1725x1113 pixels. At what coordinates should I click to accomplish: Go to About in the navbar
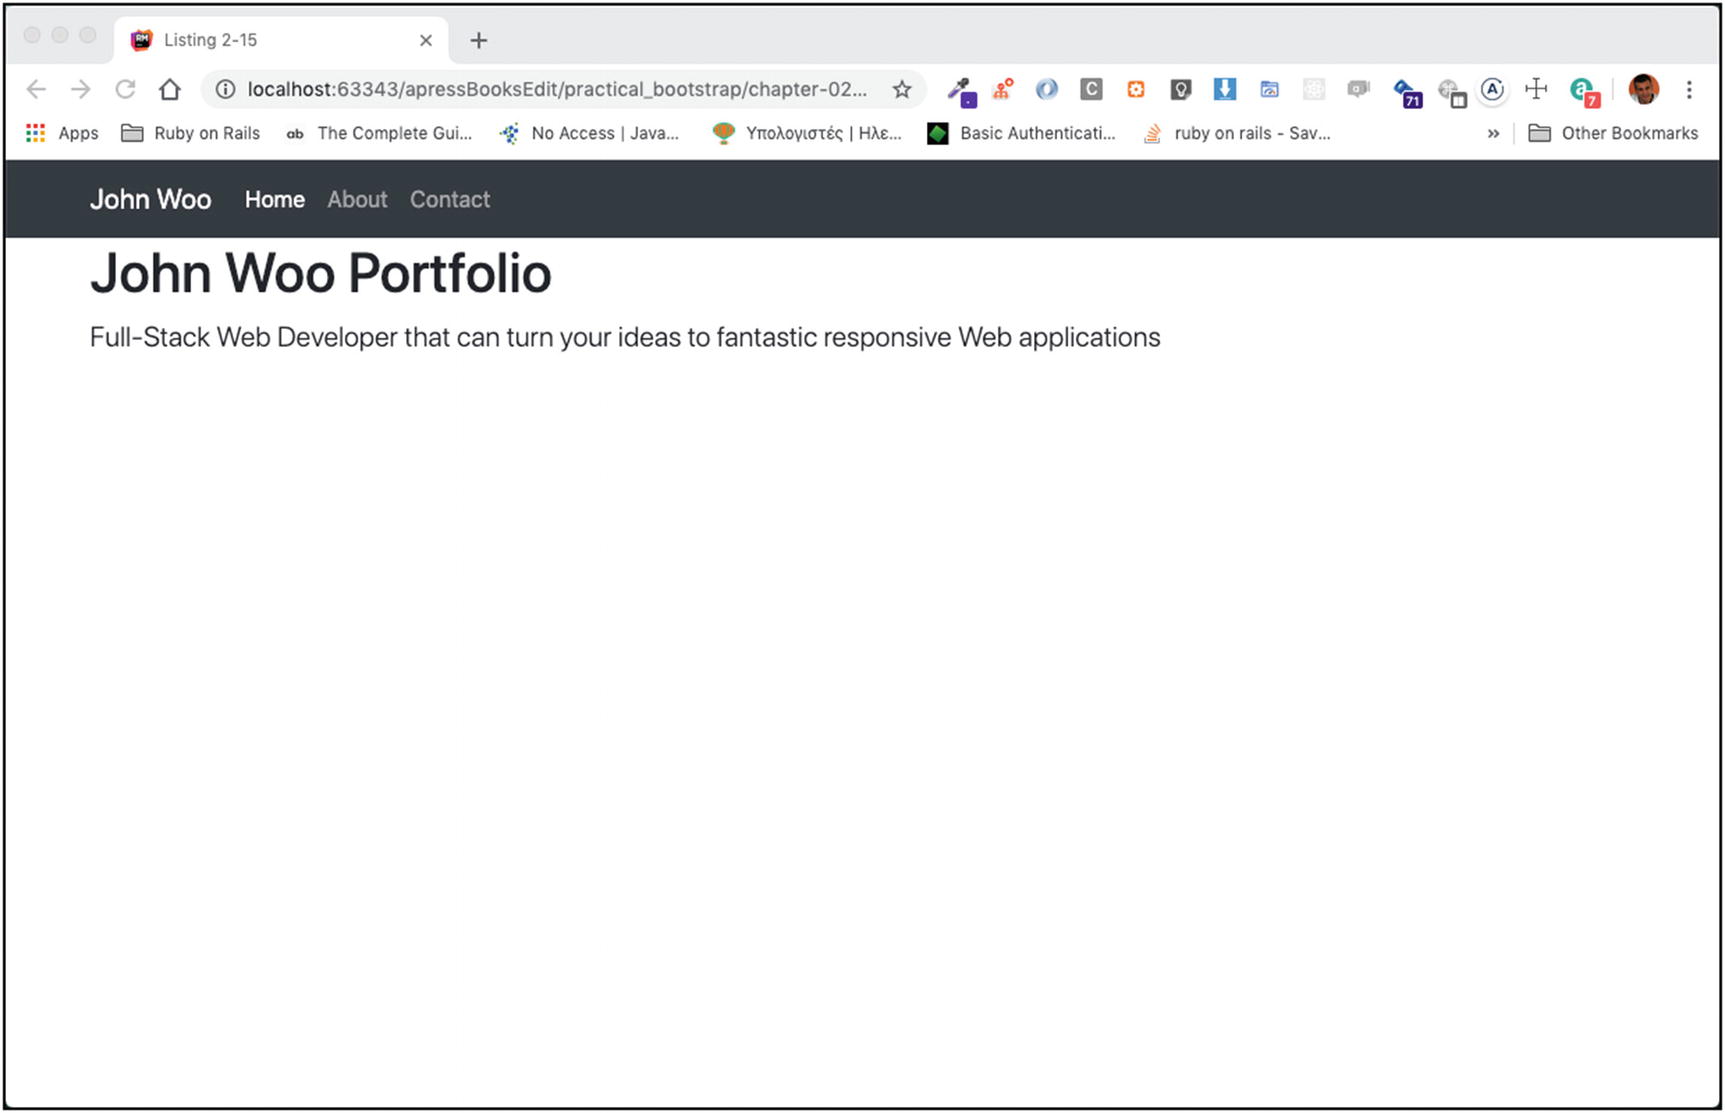[x=357, y=199]
